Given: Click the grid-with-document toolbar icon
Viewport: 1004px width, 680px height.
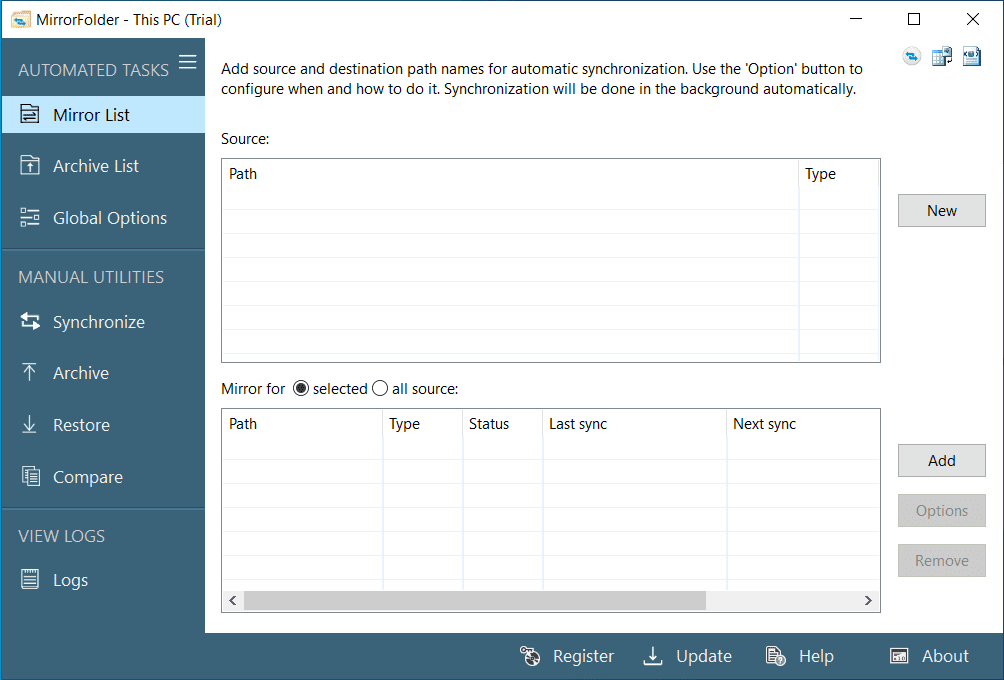Looking at the screenshot, I should [942, 57].
